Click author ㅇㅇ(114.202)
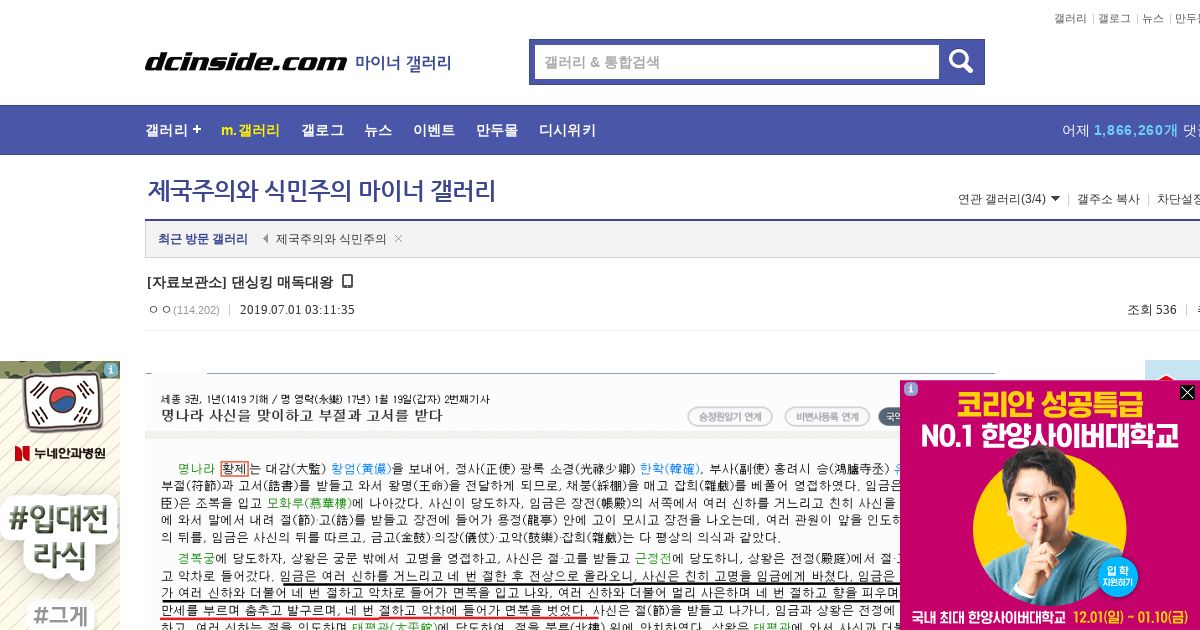Viewport: 1200px width, 630px height. pyautogui.click(x=184, y=310)
